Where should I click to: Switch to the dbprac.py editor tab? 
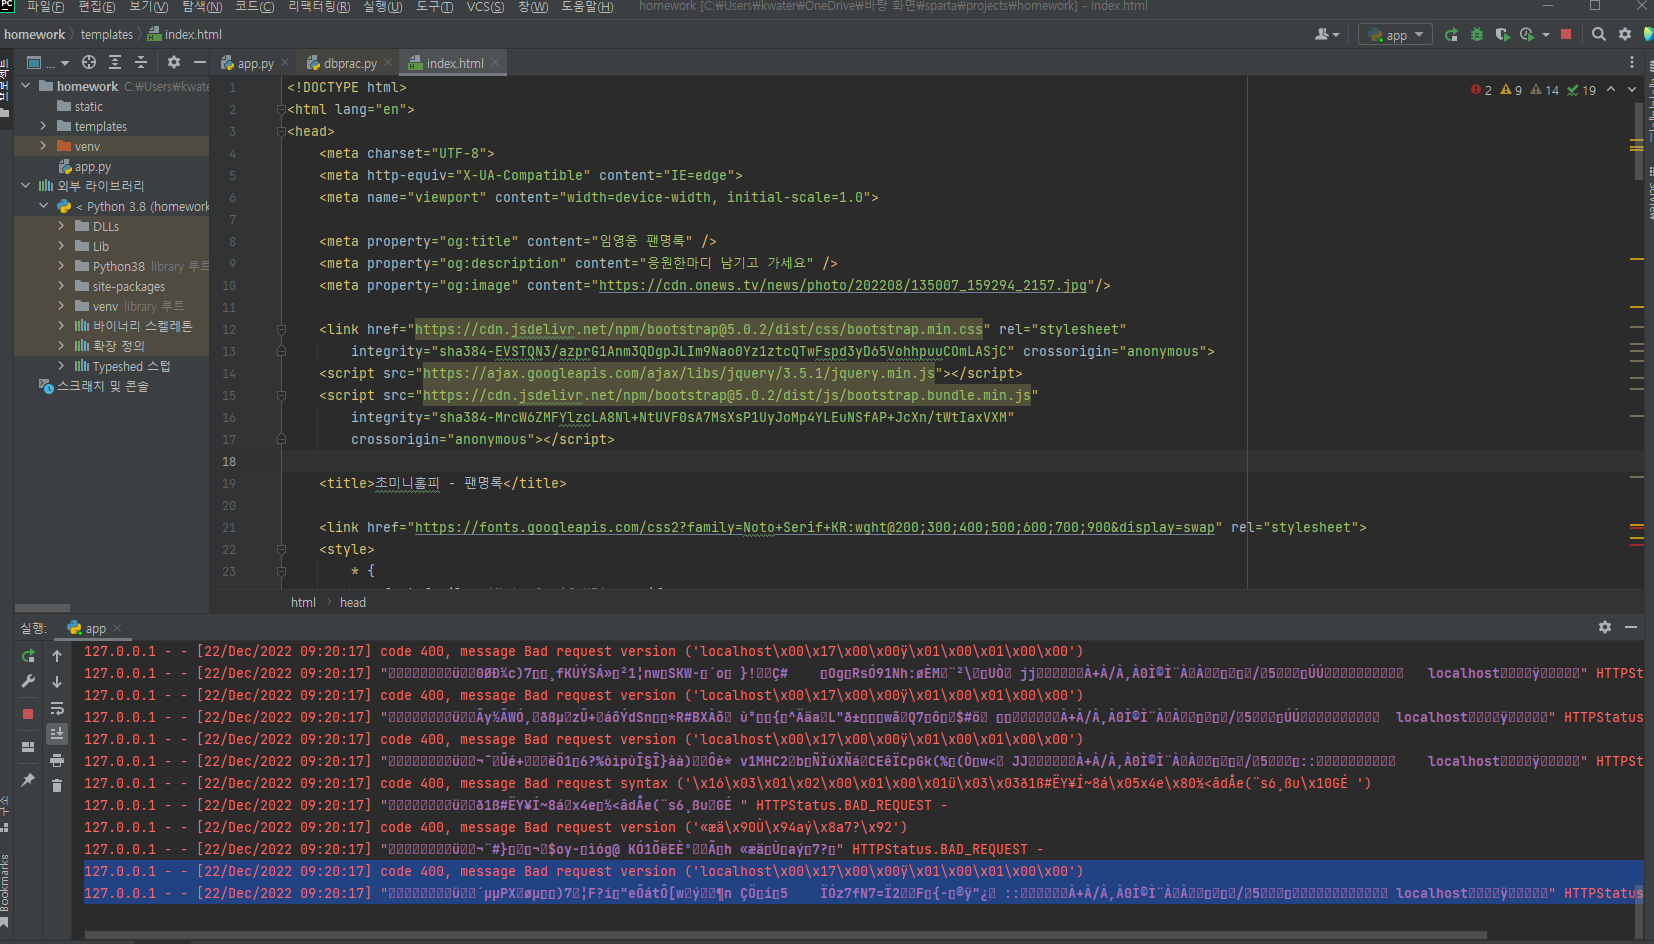click(350, 63)
